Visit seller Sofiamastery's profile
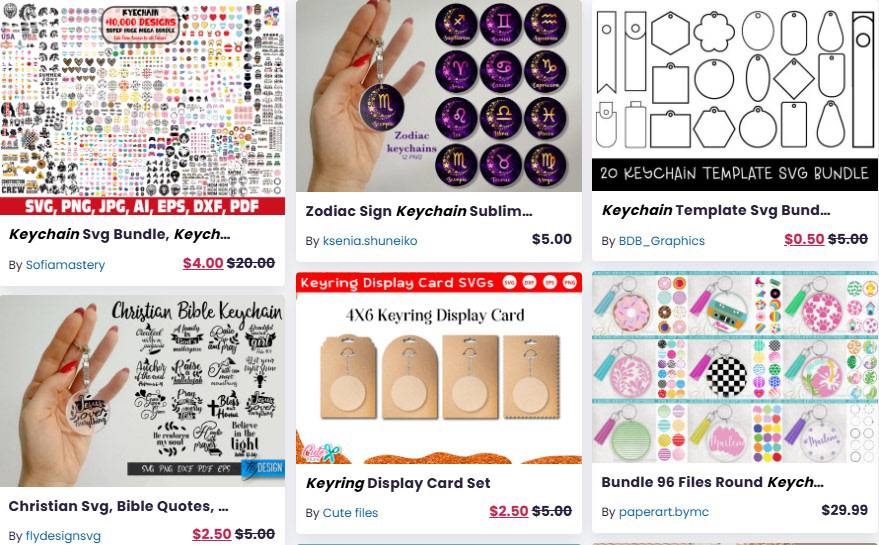Viewport: 879px width, 545px height. (65, 265)
